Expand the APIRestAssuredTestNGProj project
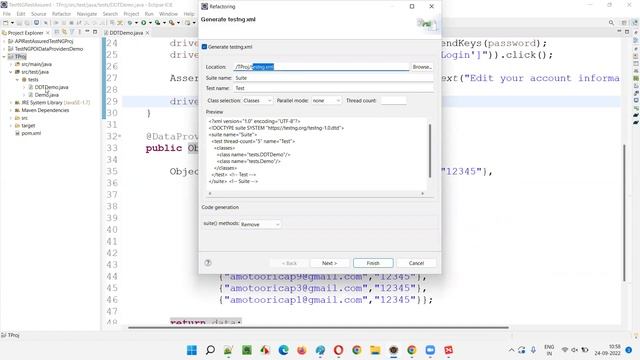The height and width of the screenshot is (360, 640). coord(4,41)
